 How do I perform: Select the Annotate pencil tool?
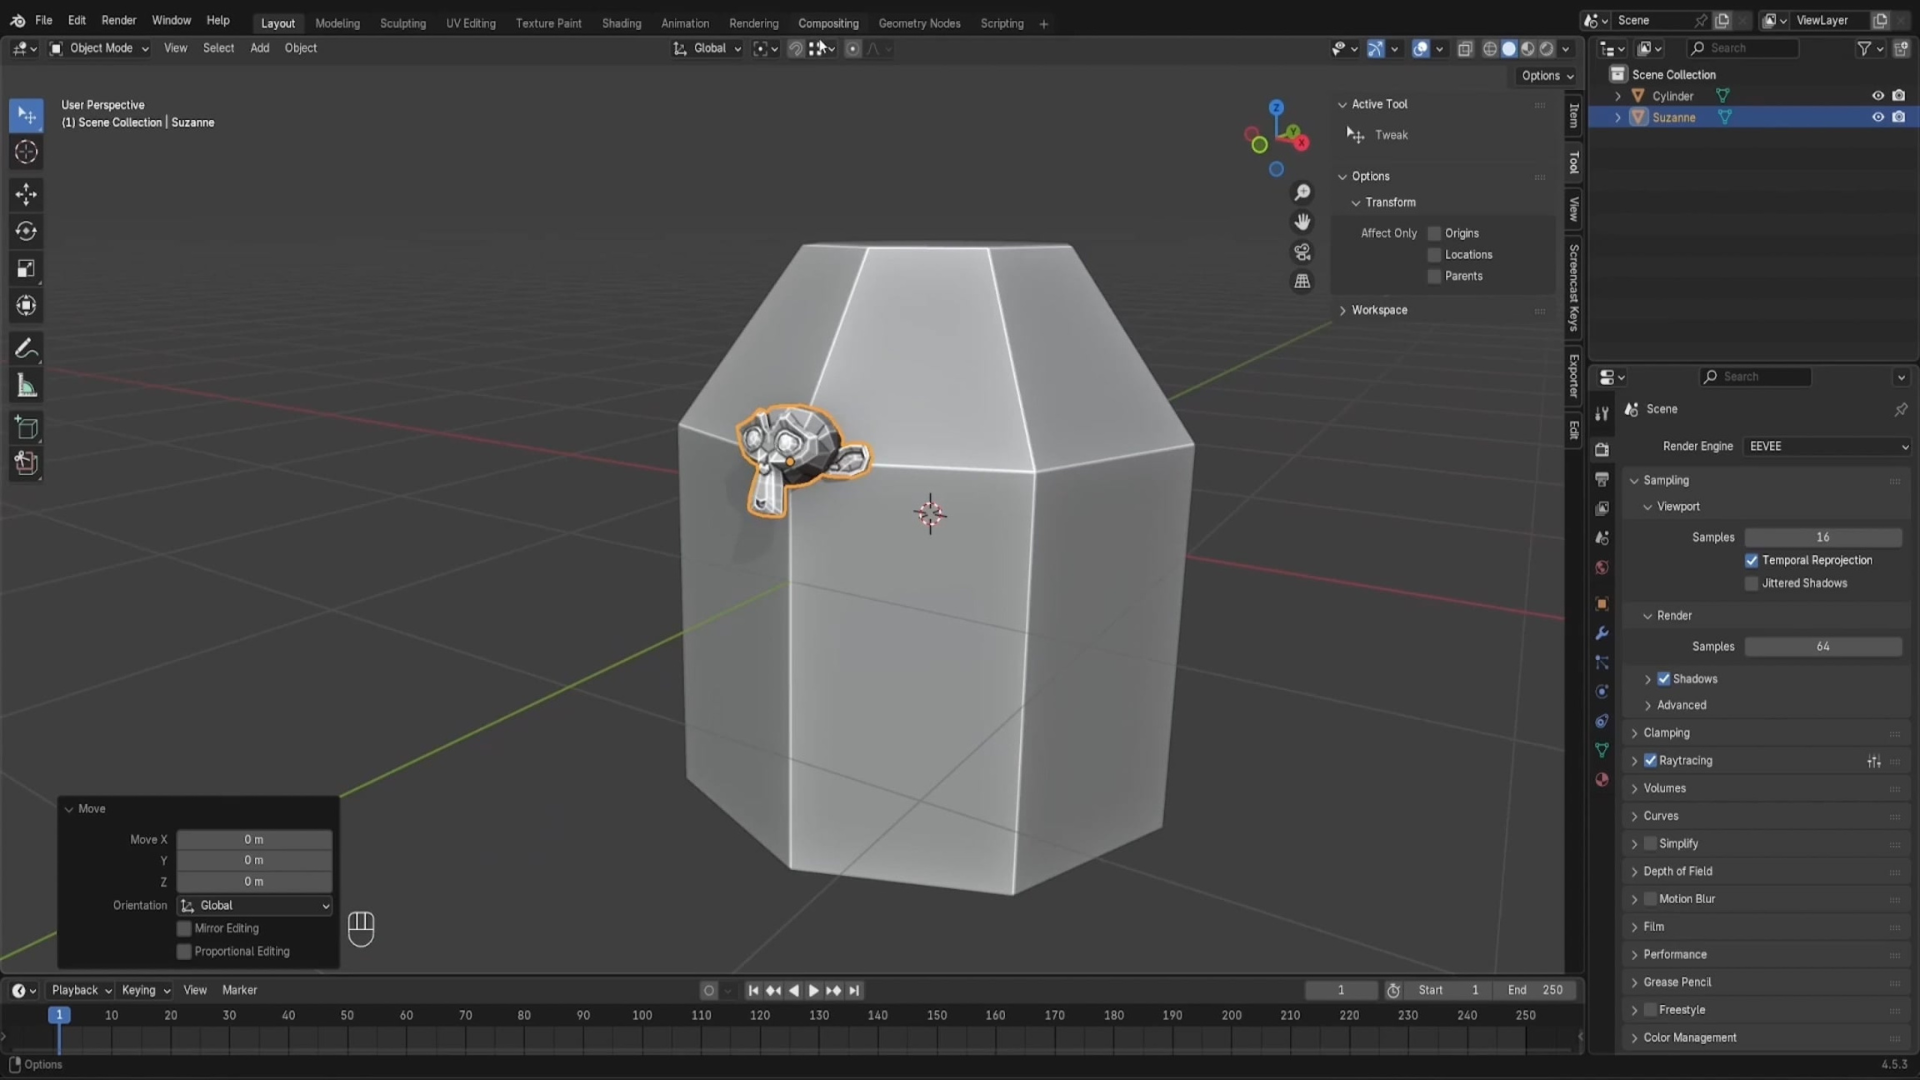click(26, 349)
